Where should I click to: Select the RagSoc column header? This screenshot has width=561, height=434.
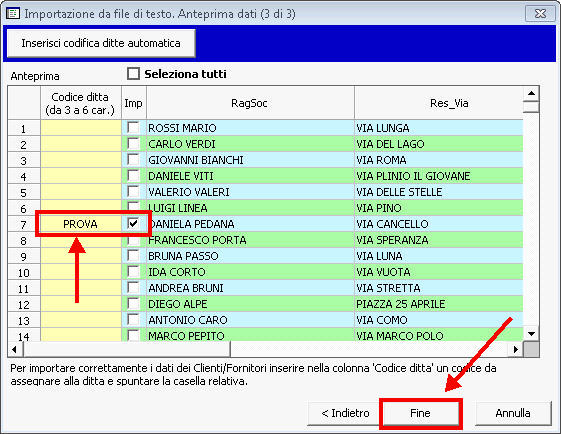tap(250, 103)
